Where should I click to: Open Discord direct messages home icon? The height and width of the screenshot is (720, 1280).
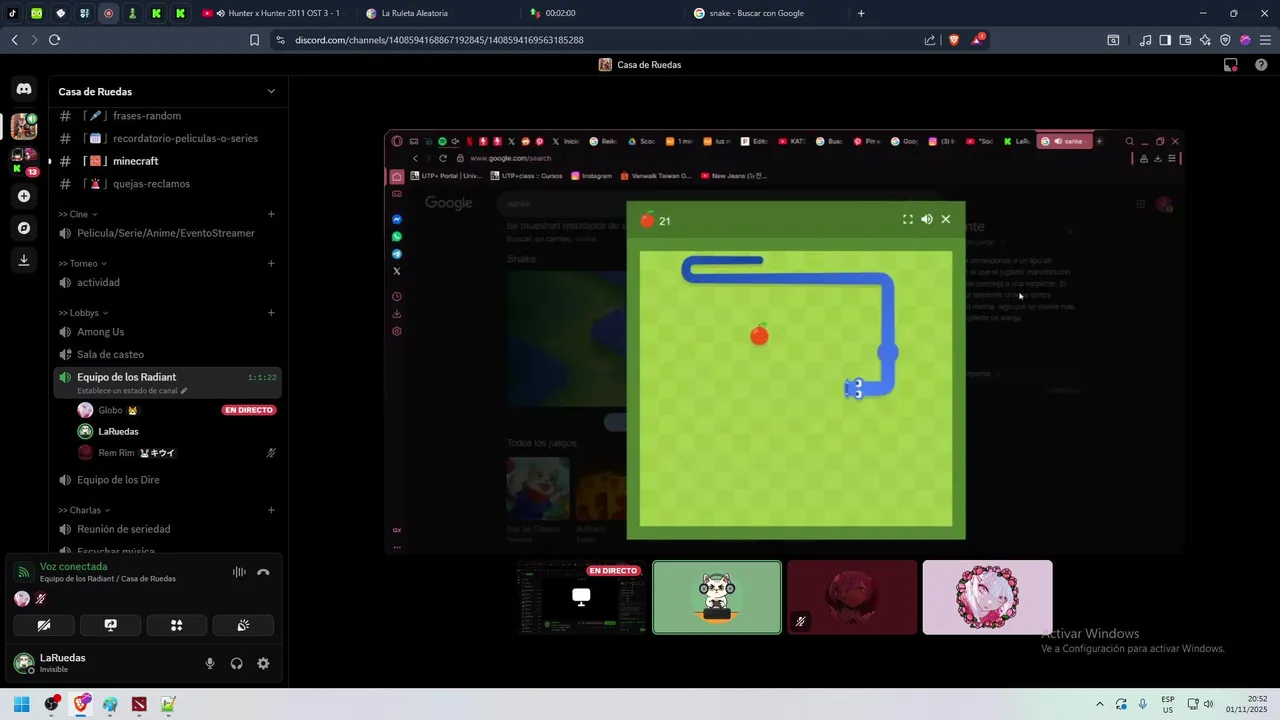[x=24, y=89]
